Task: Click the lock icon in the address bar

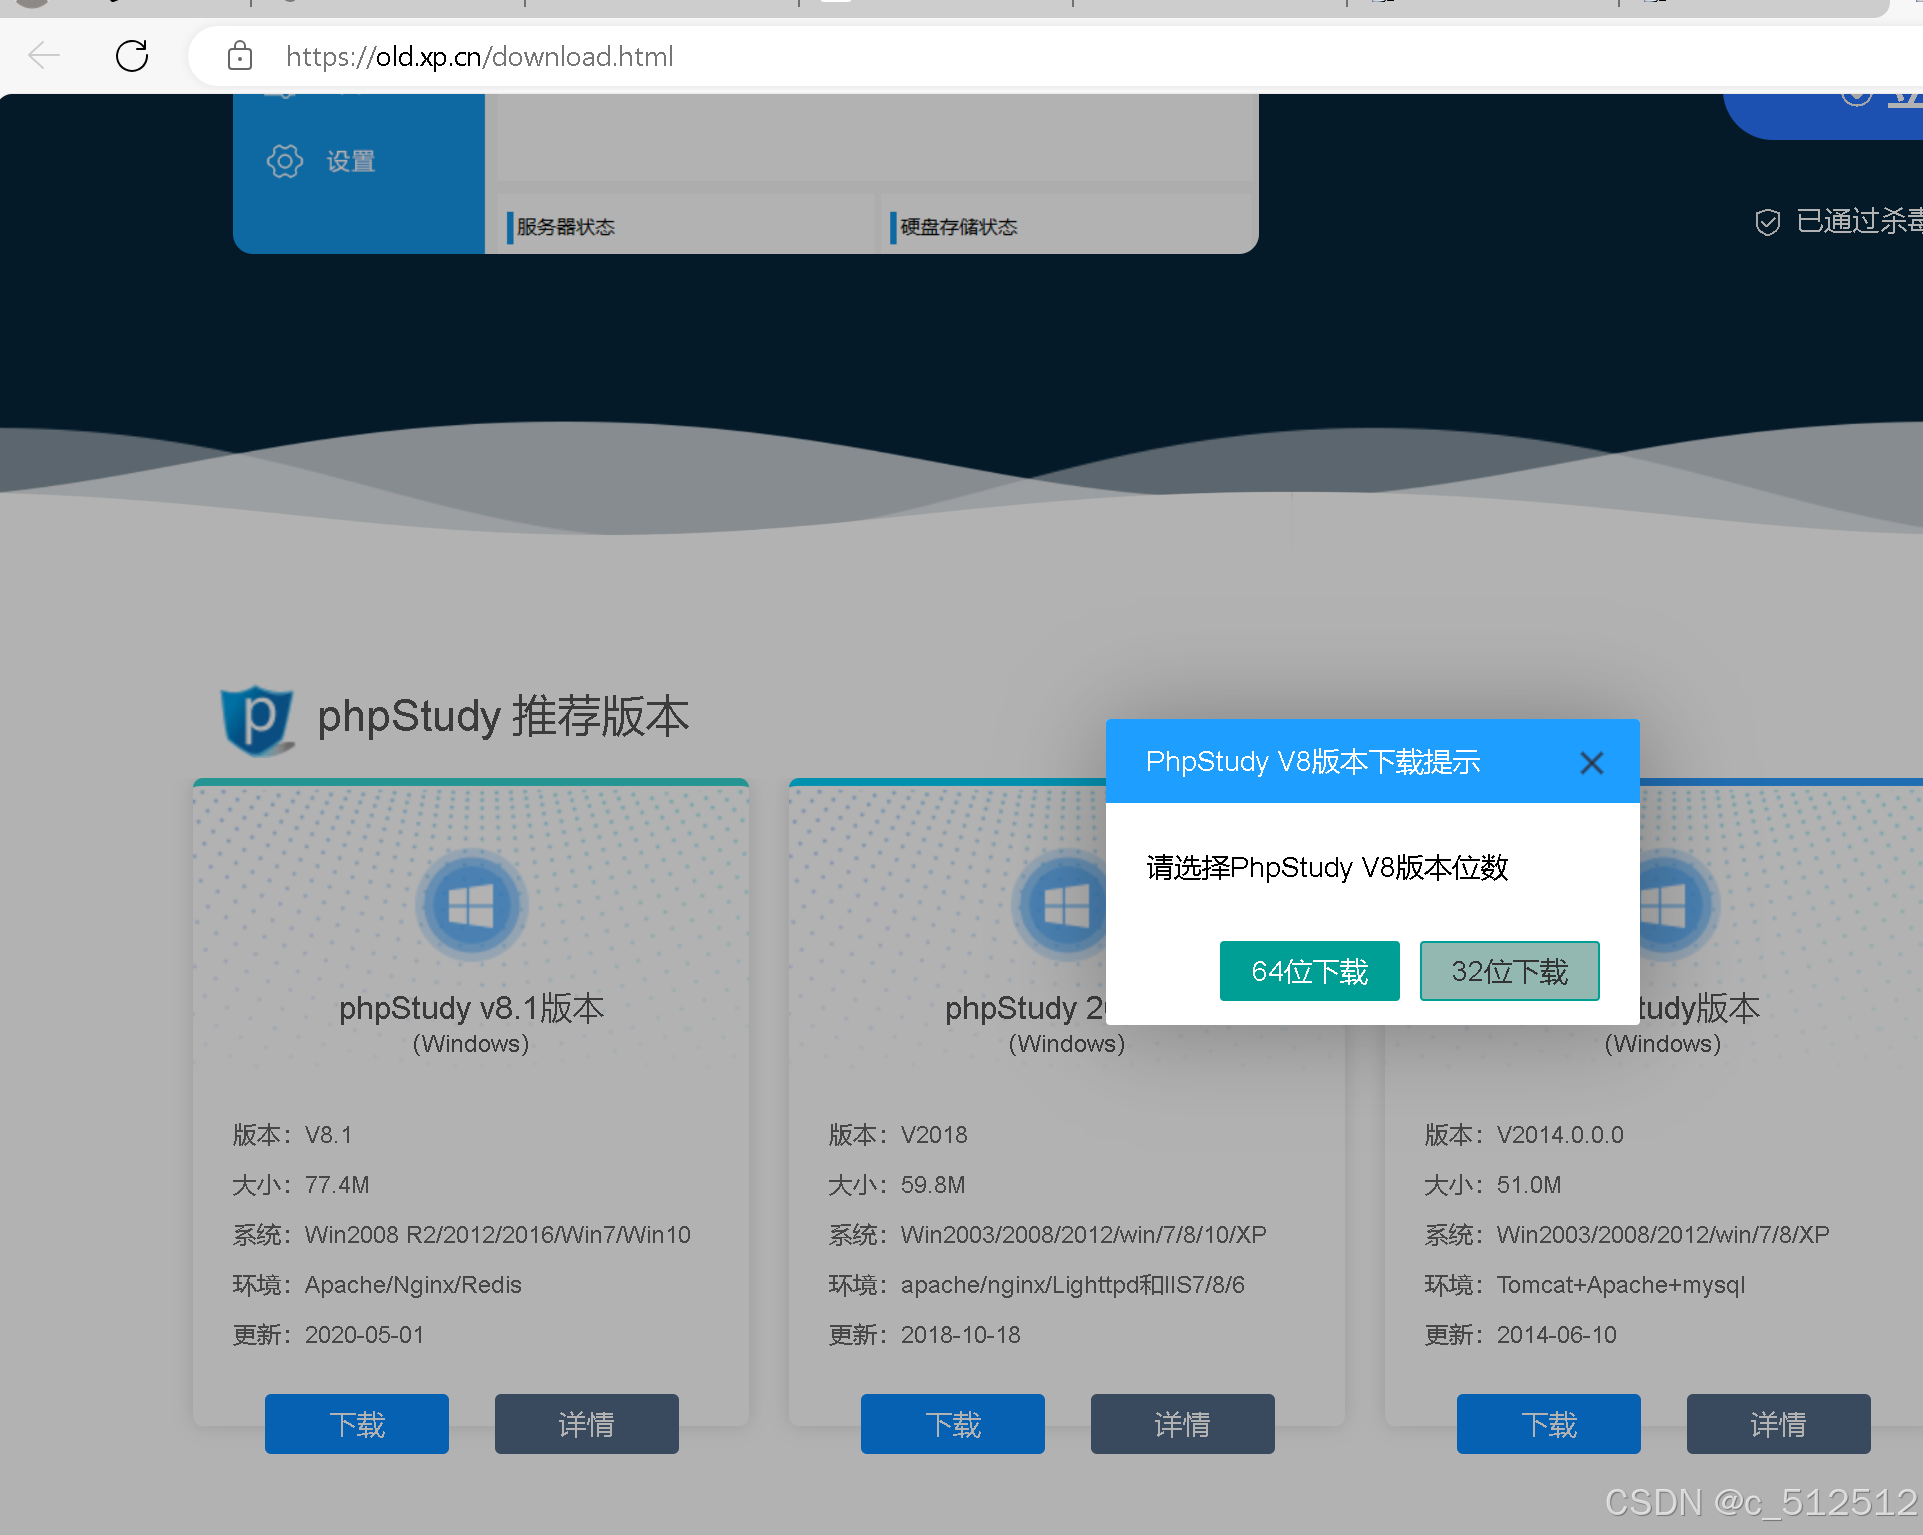Action: pyautogui.click(x=239, y=56)
